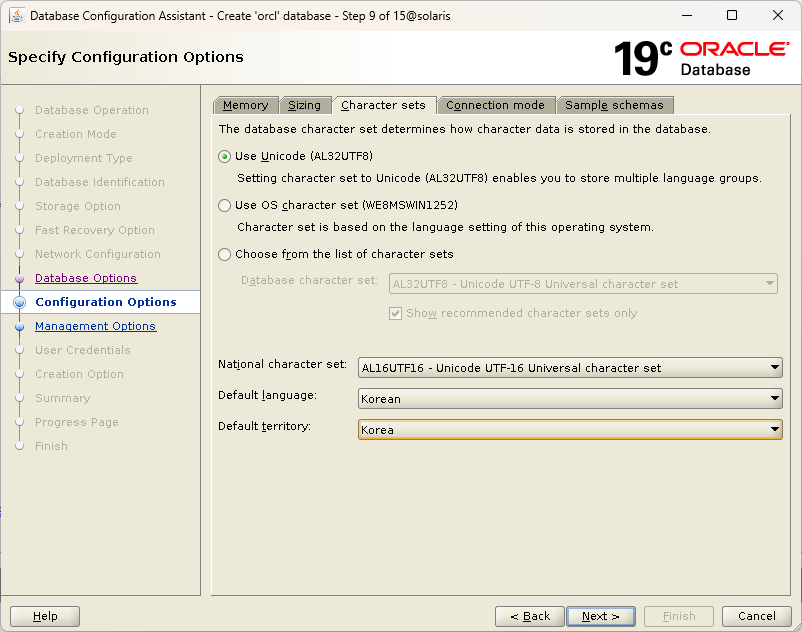
Task: Select the Use Unicode (AL32UTF8) radio button
Action: point(225,156)
